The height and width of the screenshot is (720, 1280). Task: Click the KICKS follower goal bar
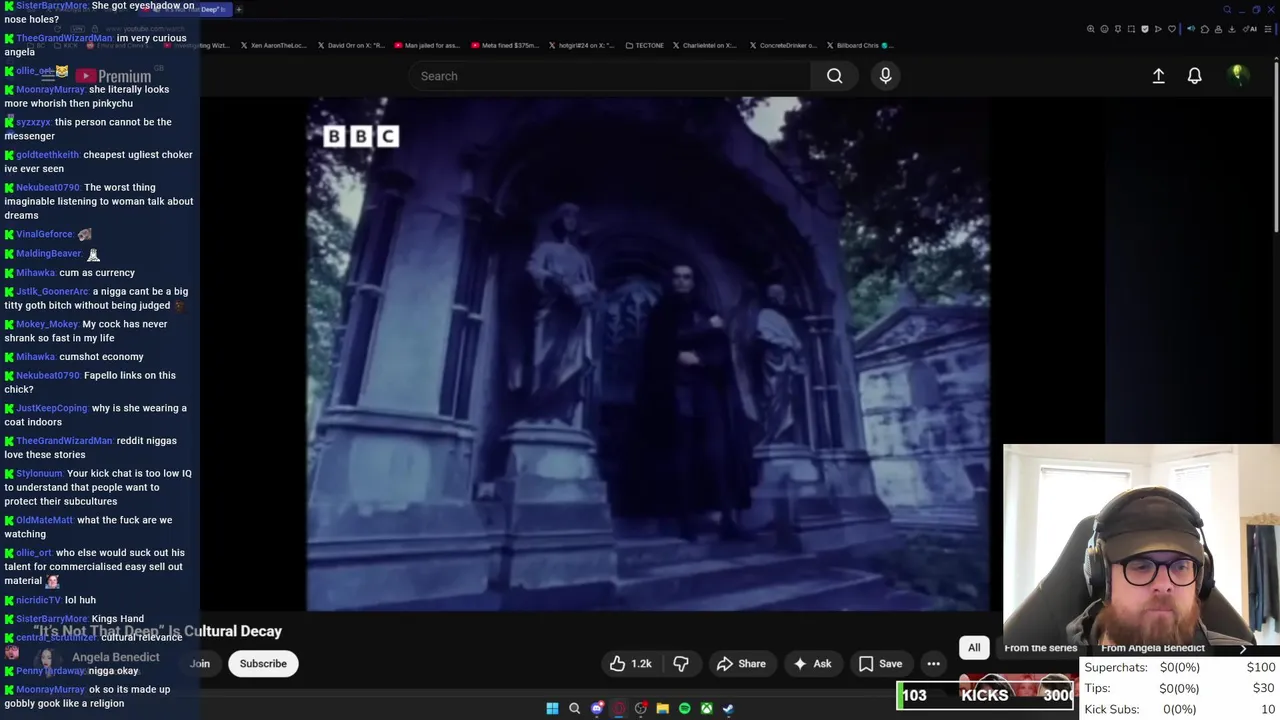[x=987, y=695]
